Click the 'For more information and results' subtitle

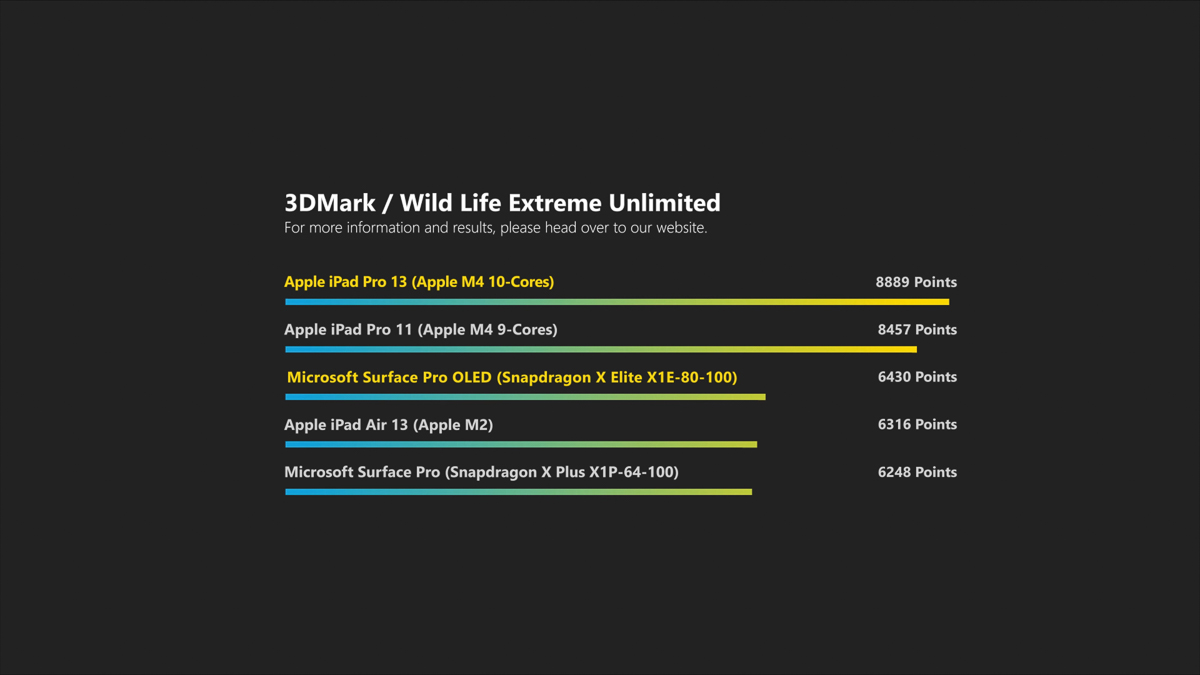click(495, 228)
